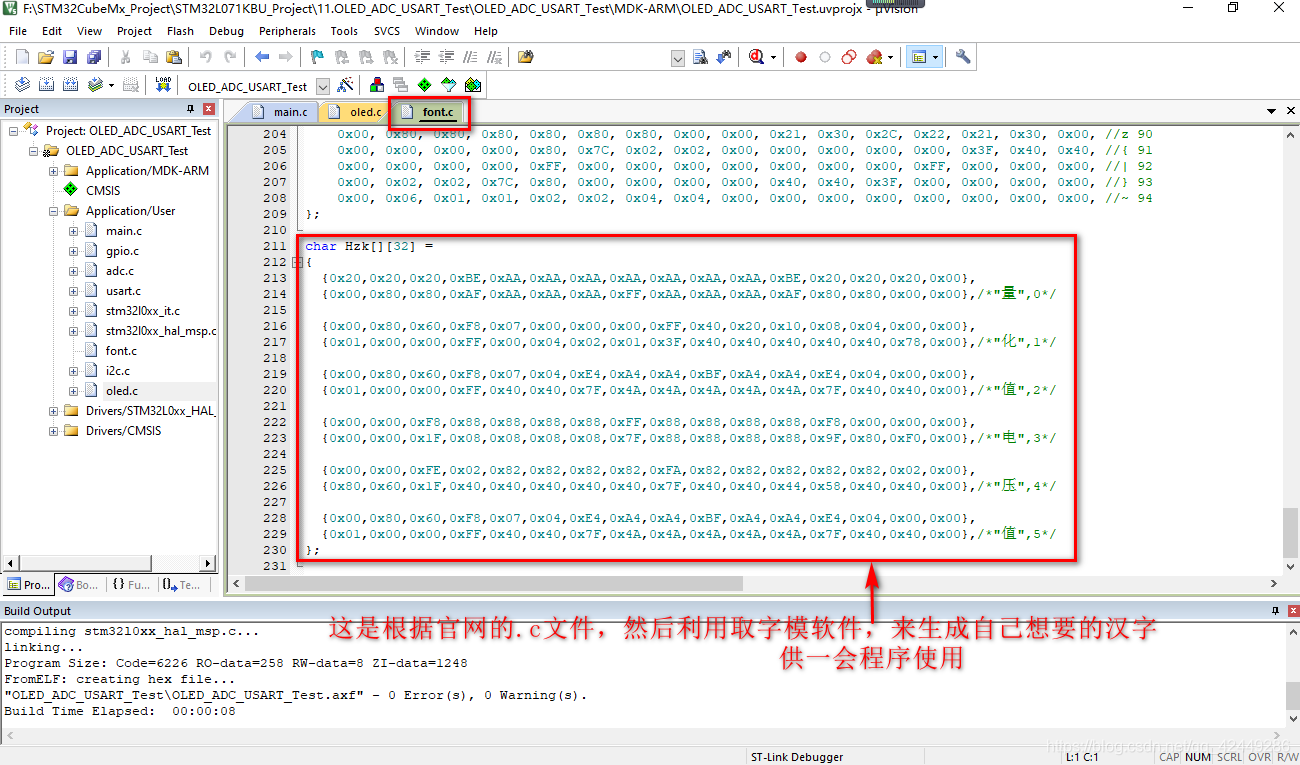
Task: Open the File menu
Action: click(18, 31)
